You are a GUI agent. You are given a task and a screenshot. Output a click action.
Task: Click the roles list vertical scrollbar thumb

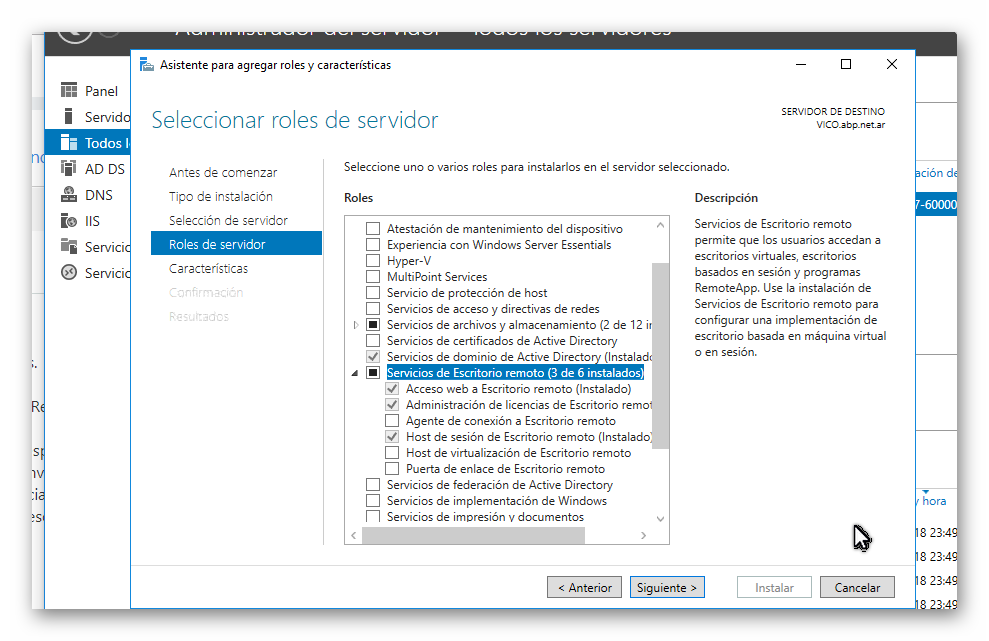click(660, 356)
